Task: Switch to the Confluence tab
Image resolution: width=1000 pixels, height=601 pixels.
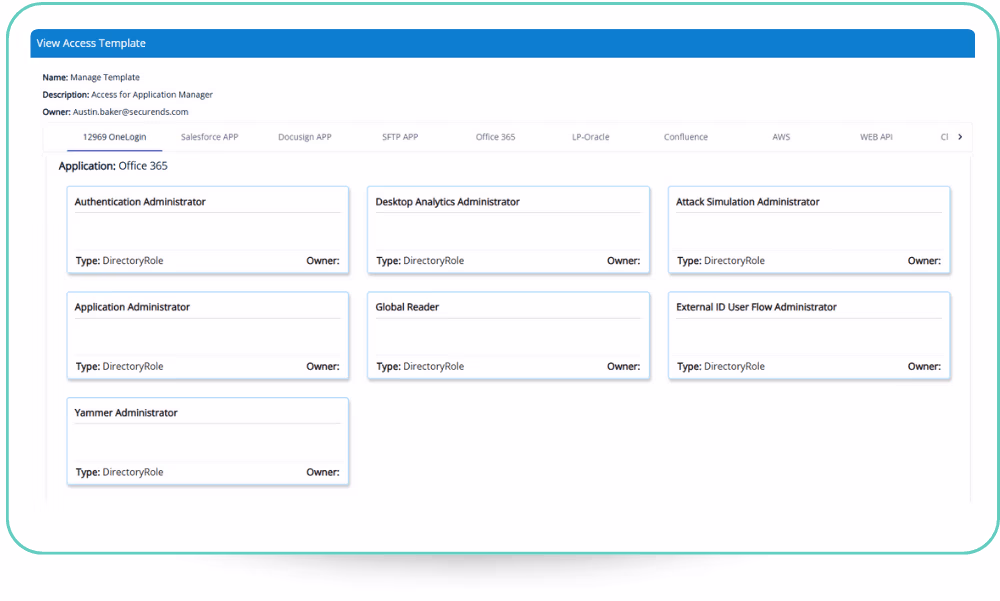Action: point(685,137)
